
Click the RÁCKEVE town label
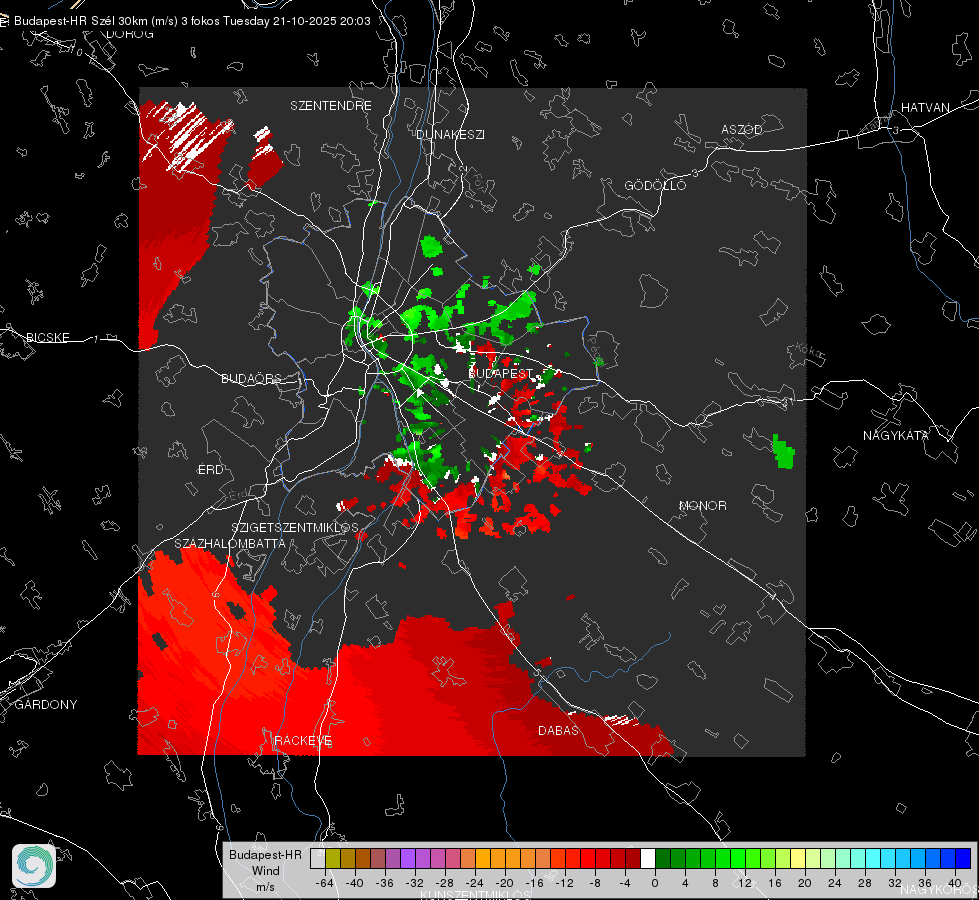[303, 741]
